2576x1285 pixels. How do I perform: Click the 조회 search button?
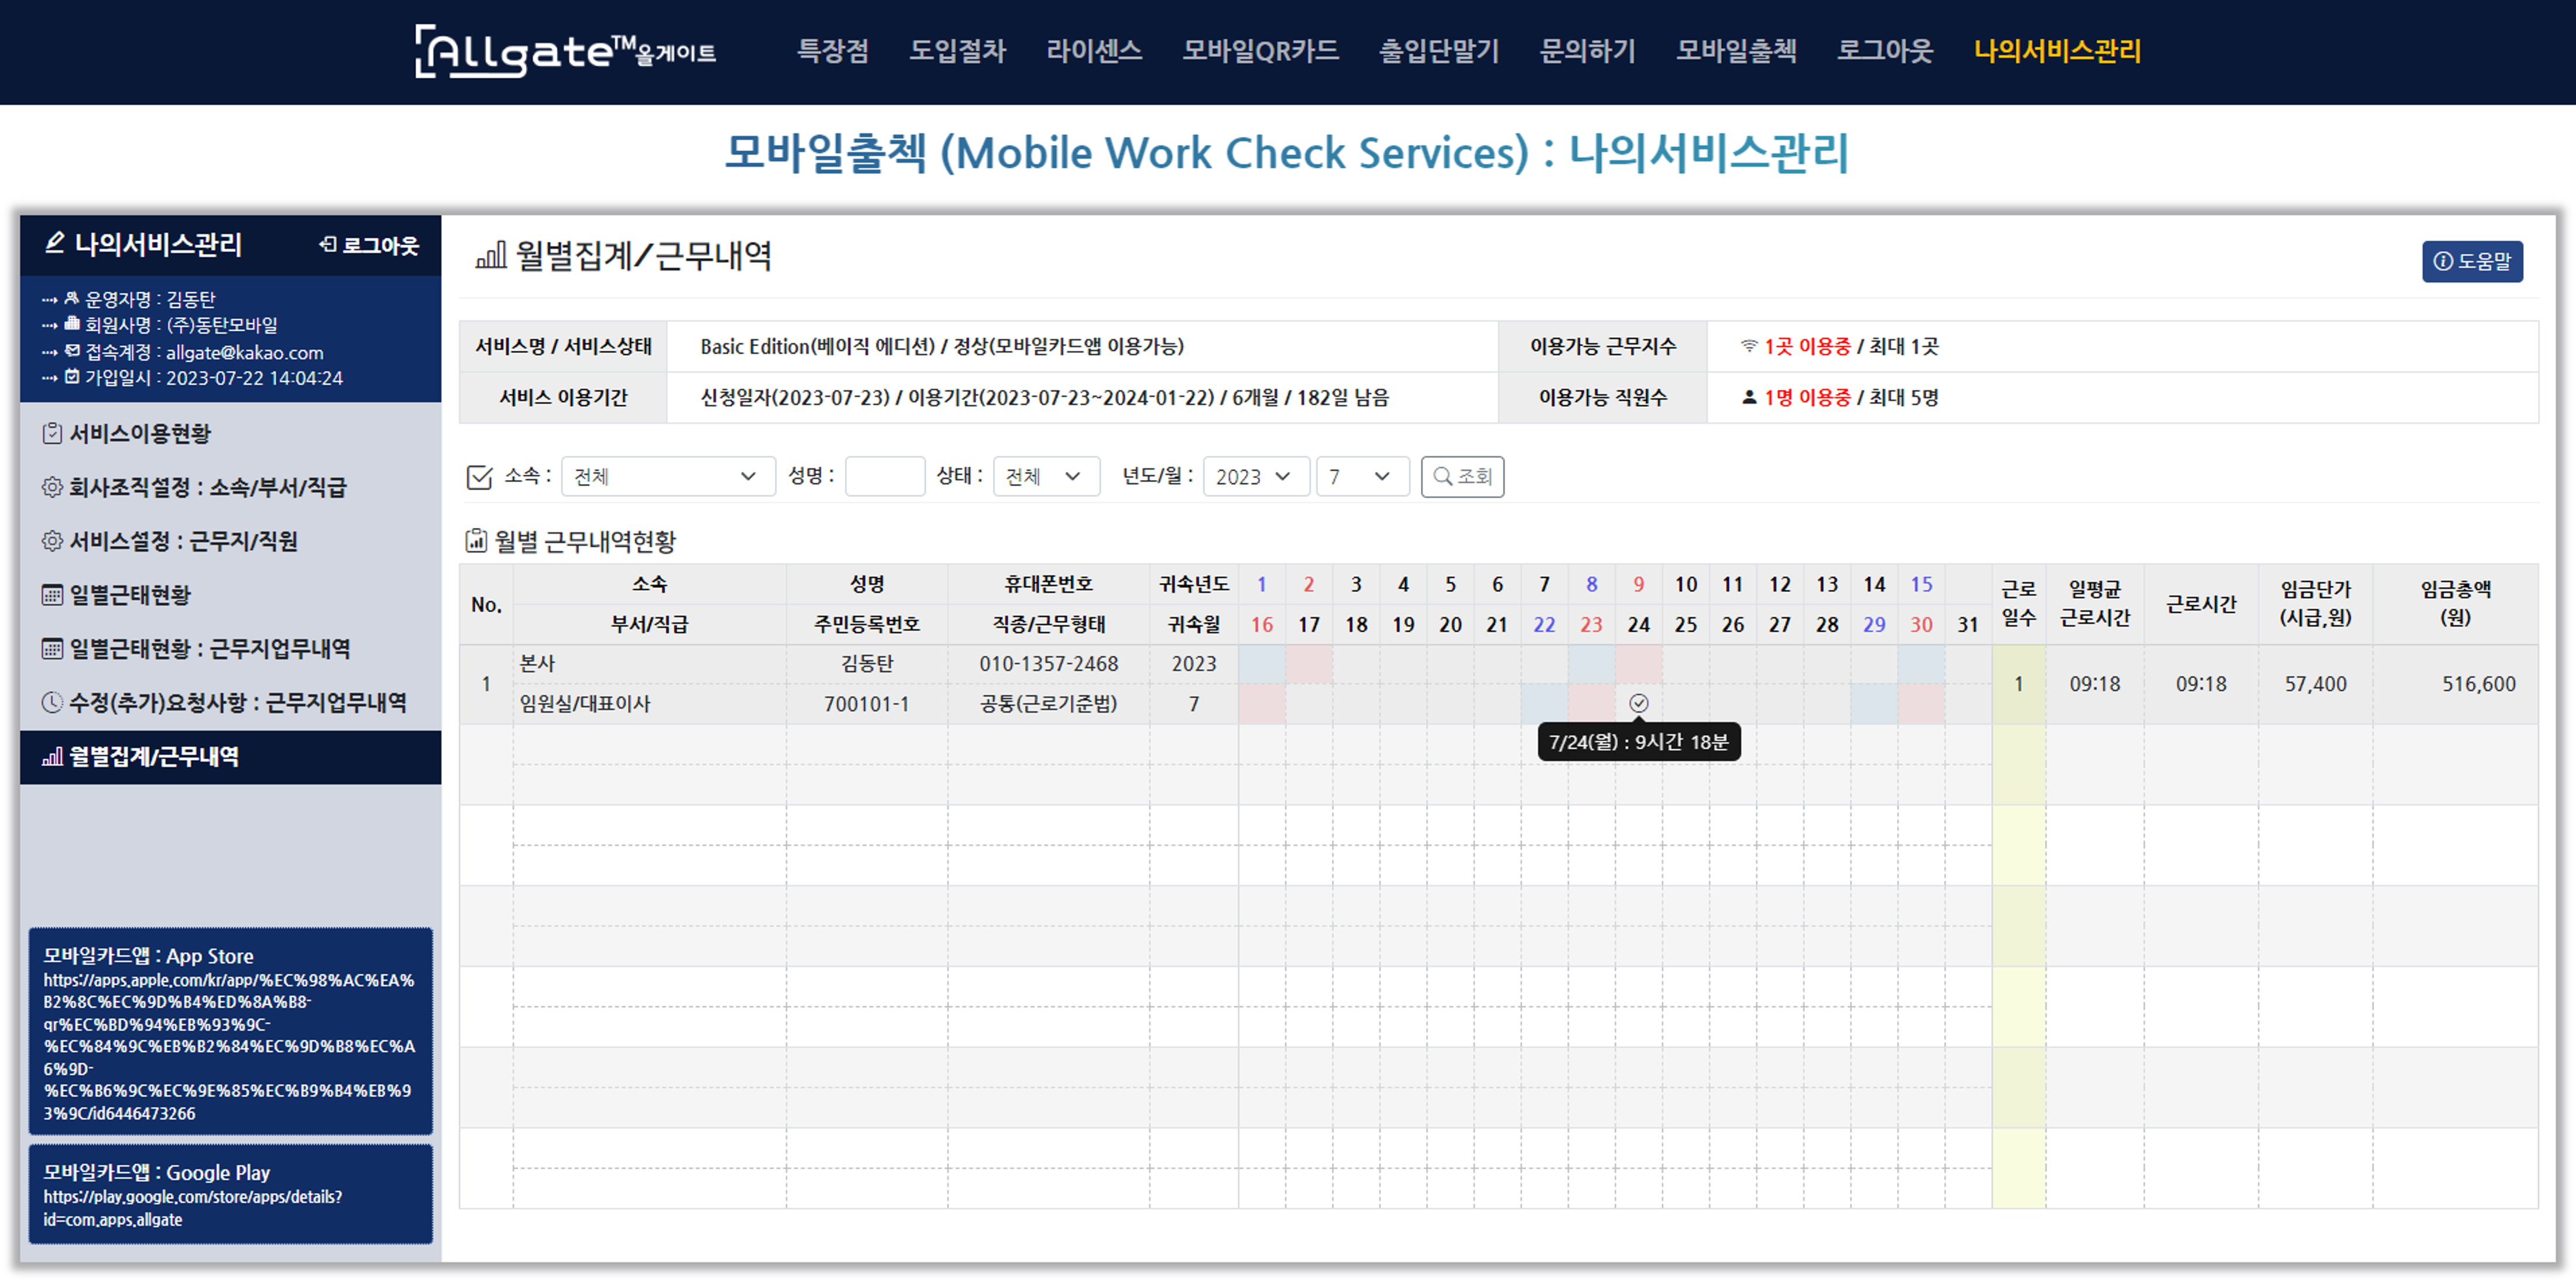pos(1462,477)
